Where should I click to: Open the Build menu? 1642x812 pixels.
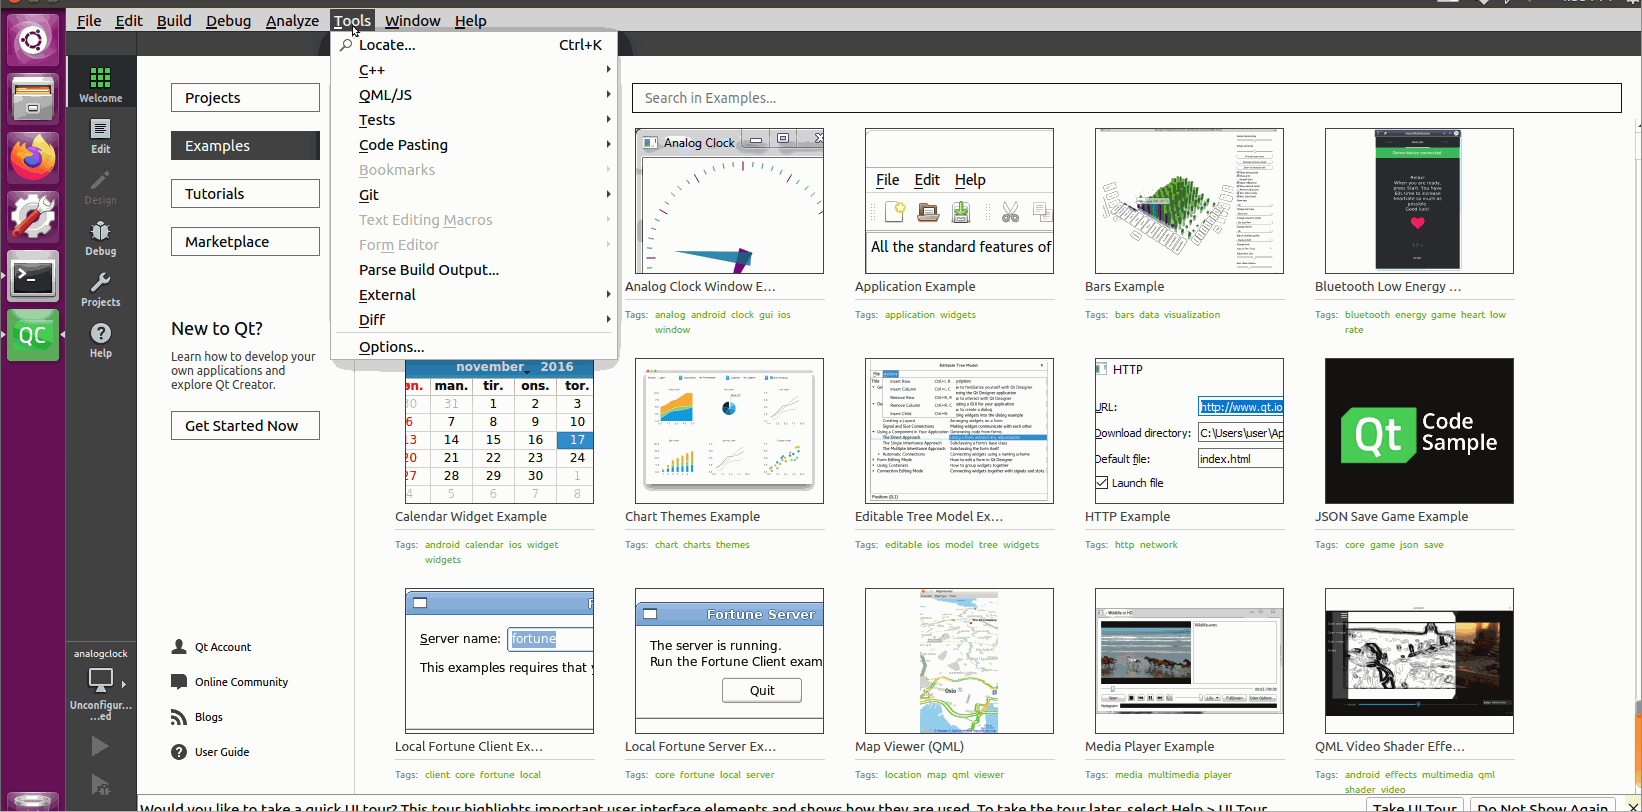click(x=174, y=21)
